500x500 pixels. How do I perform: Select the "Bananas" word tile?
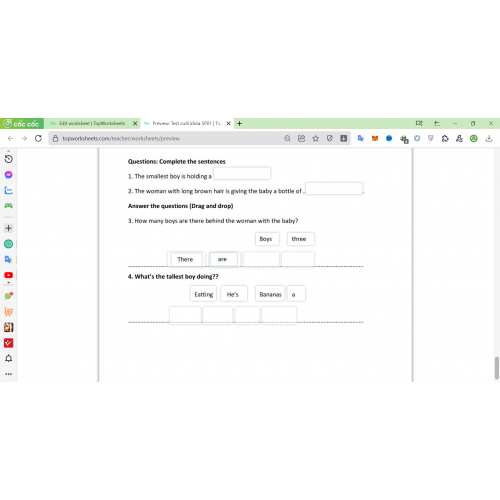click(270, 294)
